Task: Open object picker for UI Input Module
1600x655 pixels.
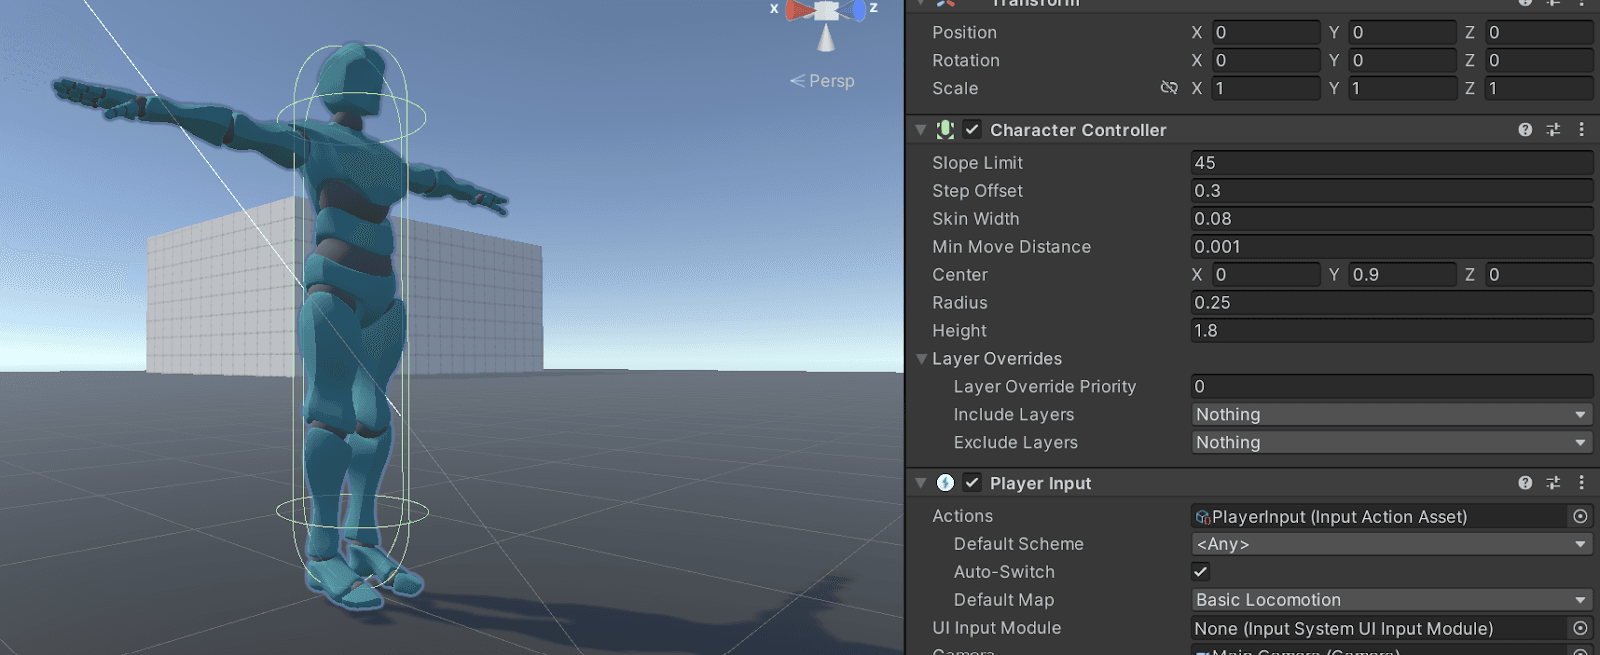Action: 1580,628
